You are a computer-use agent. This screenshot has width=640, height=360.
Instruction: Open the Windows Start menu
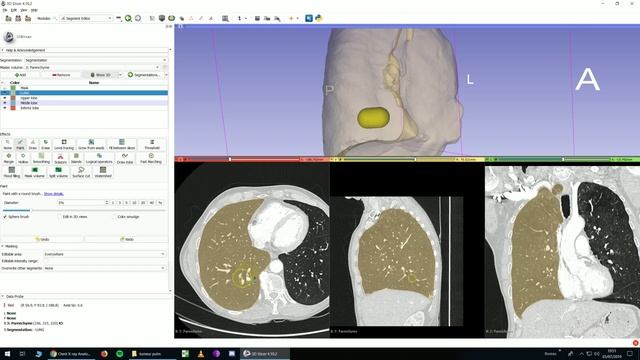7,353
